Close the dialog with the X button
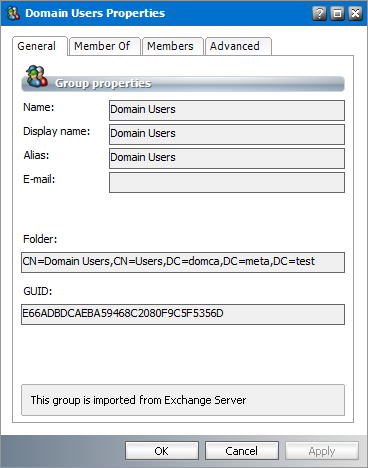 (x=355, y=13)
